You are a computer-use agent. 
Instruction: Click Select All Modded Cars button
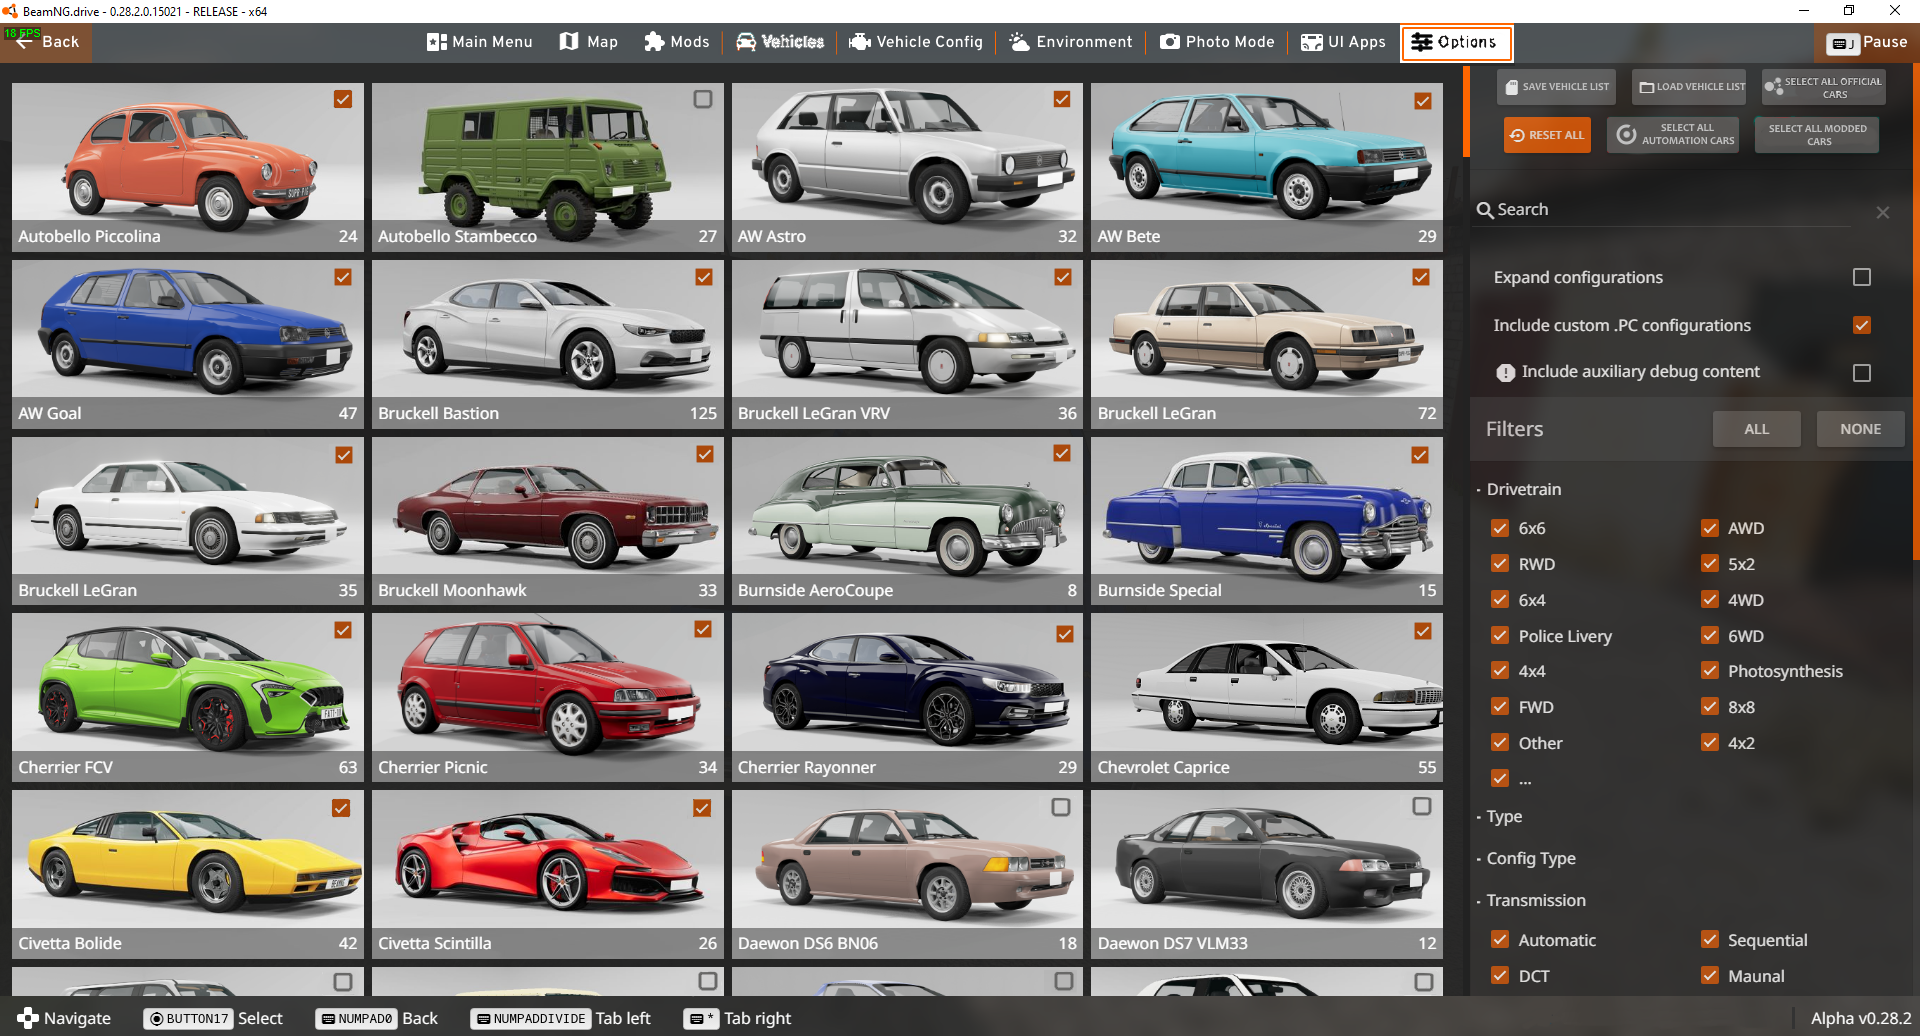click(1817, 135)
